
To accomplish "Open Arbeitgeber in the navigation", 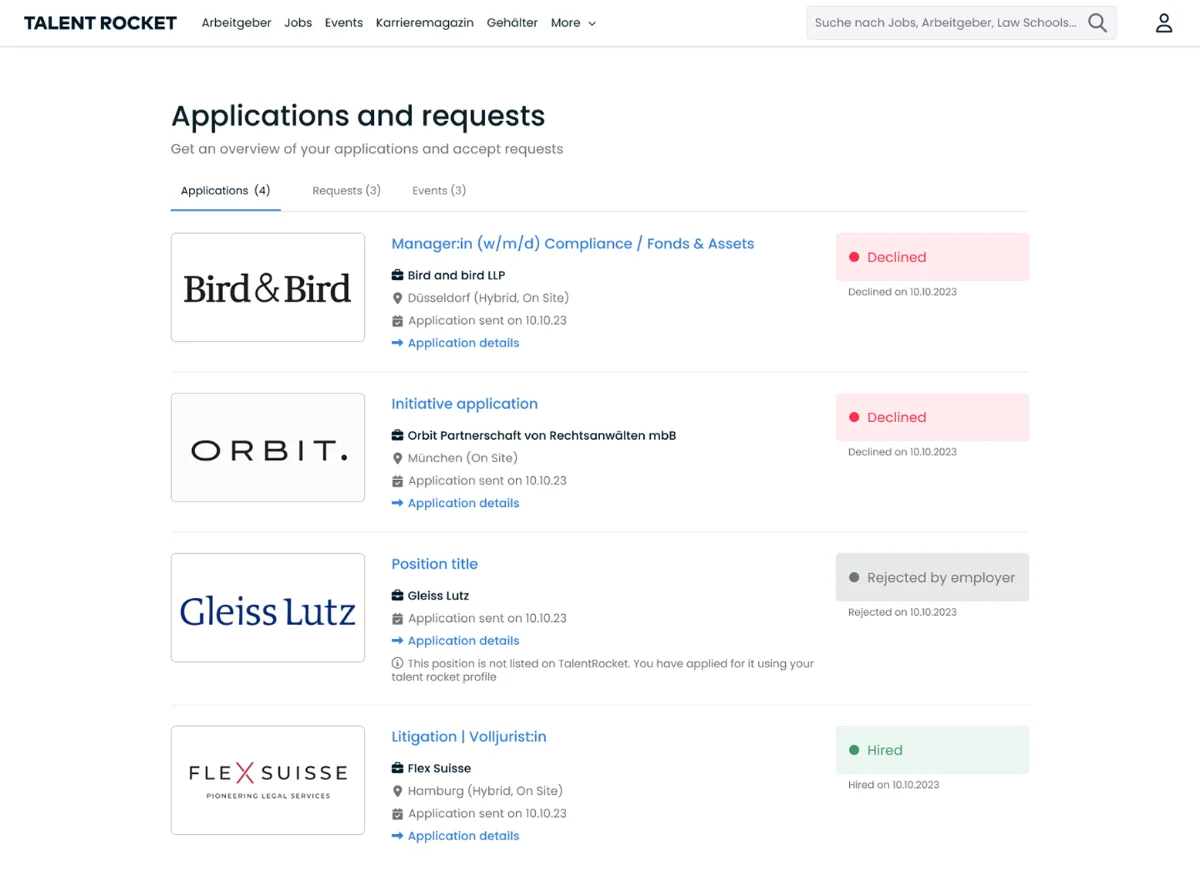I will [236, 23].
